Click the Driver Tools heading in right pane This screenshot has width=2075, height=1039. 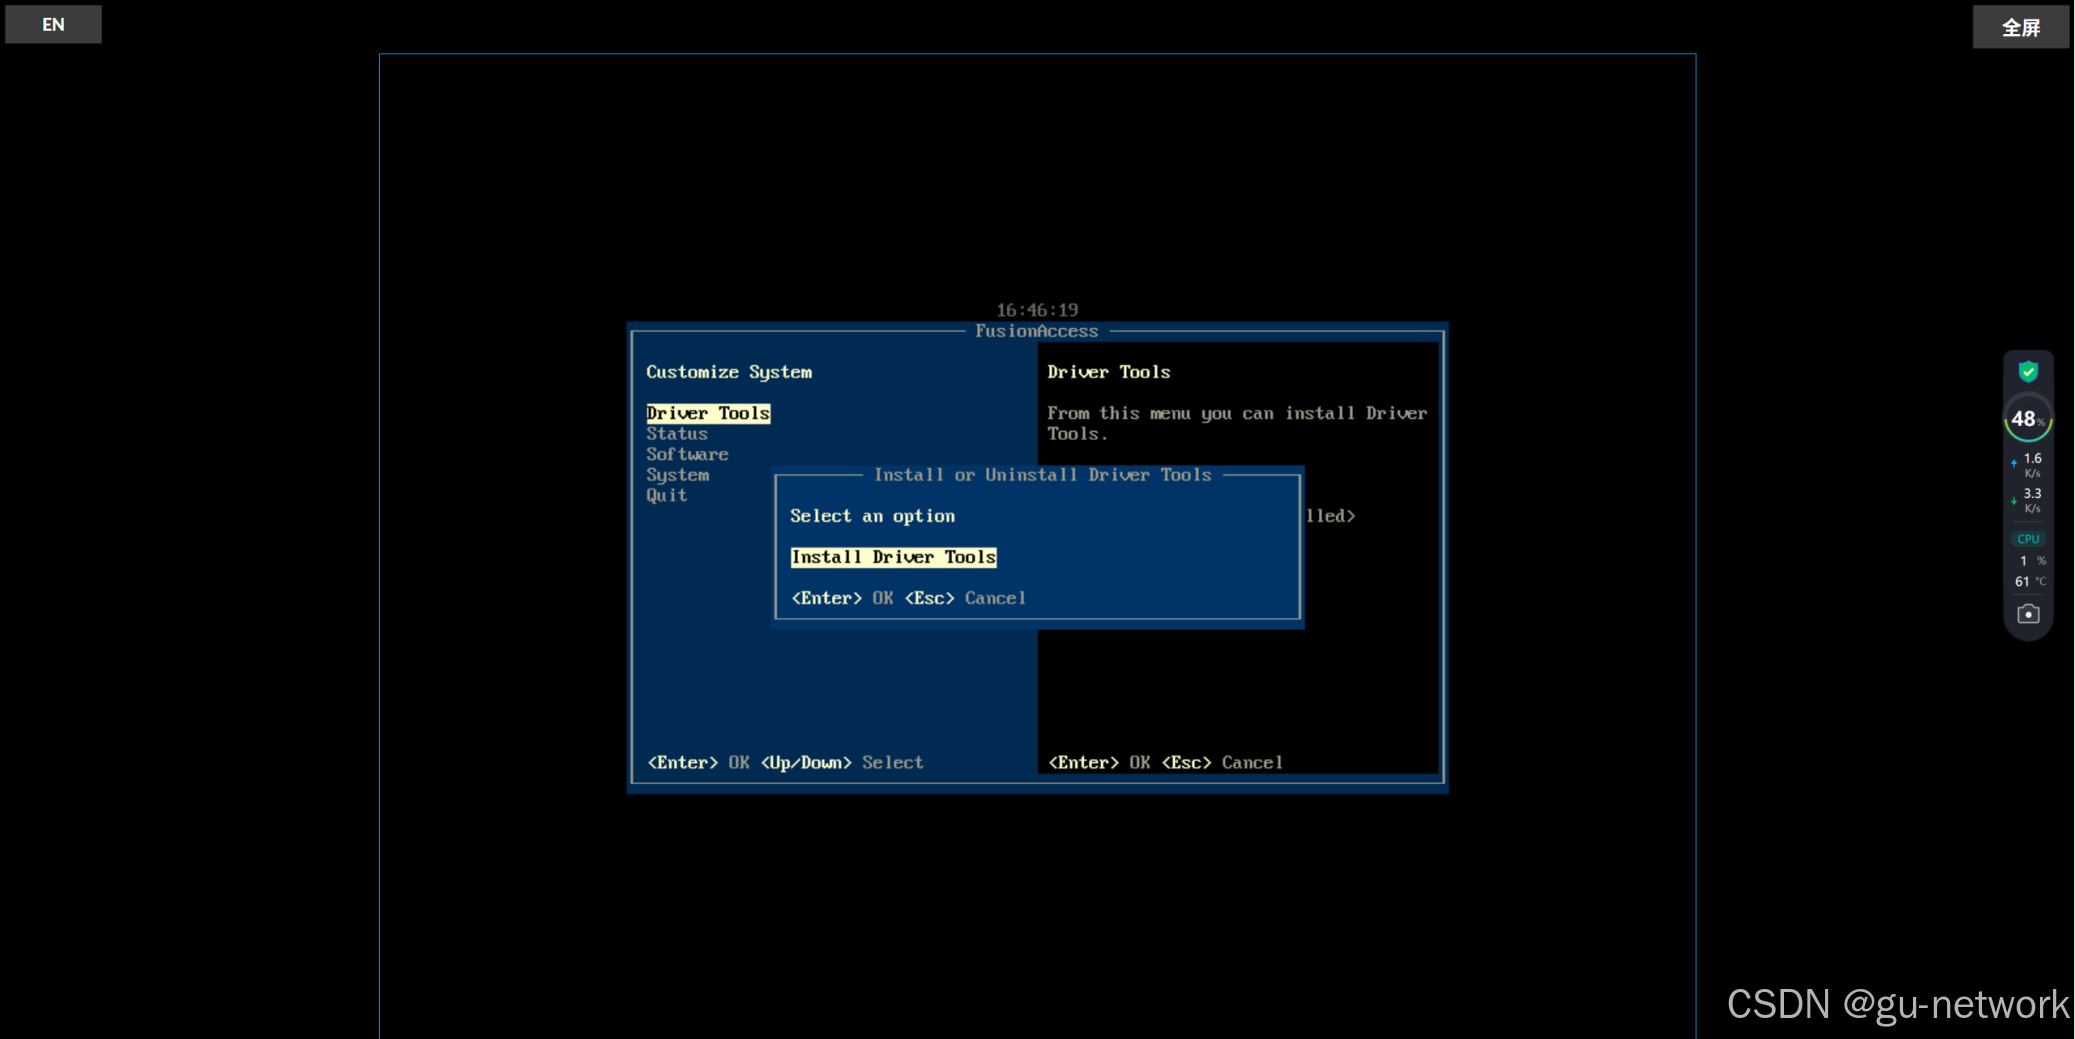(x=1108, y=372)
